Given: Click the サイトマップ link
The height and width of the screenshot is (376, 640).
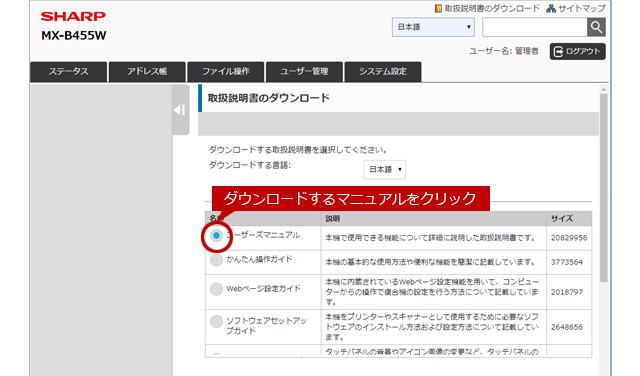Looking at the screenshot, I should coord(582,9).
